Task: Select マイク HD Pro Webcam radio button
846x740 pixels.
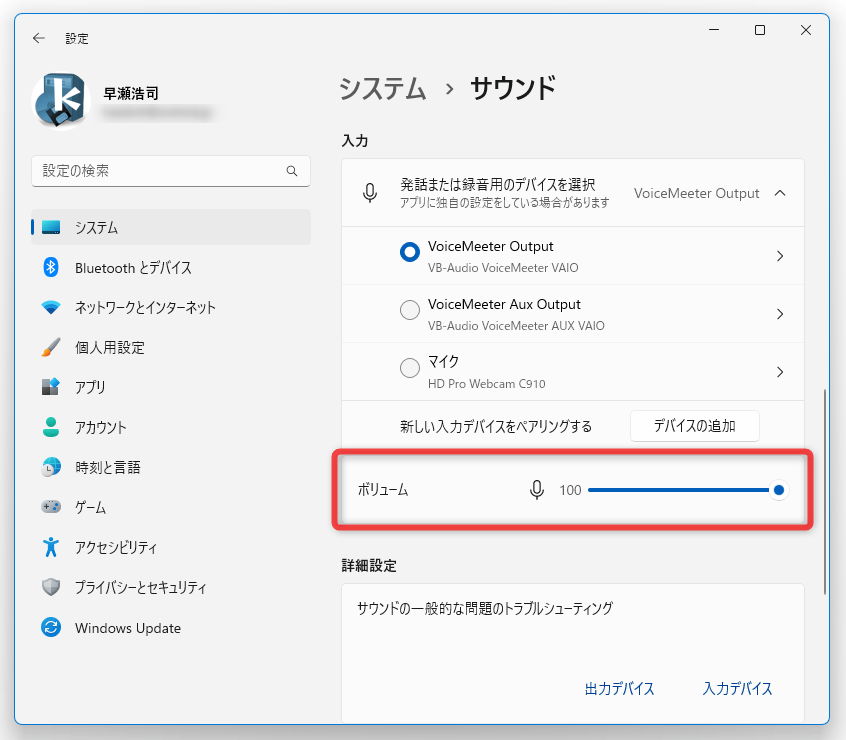Action: coord(410,368)
